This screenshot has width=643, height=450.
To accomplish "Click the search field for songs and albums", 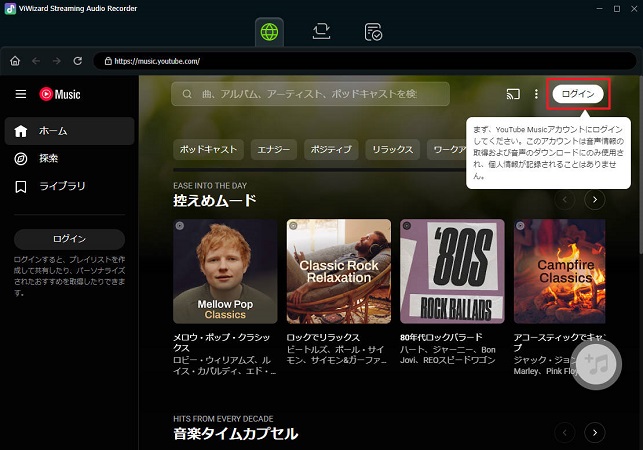I will click(x=310, y=94).
